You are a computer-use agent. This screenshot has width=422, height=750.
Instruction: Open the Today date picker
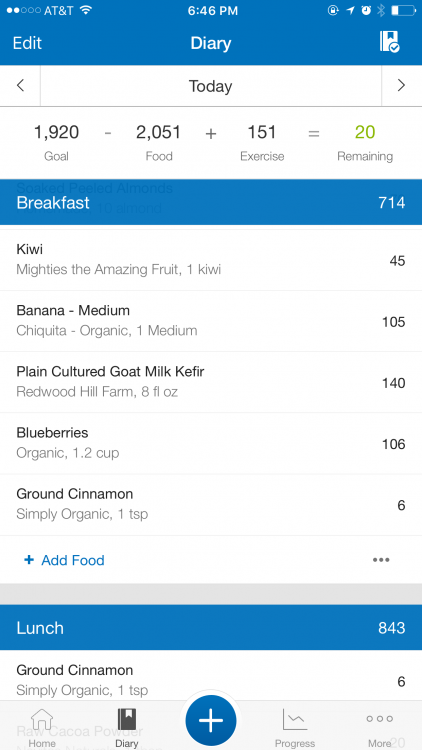tap(211, 86)
